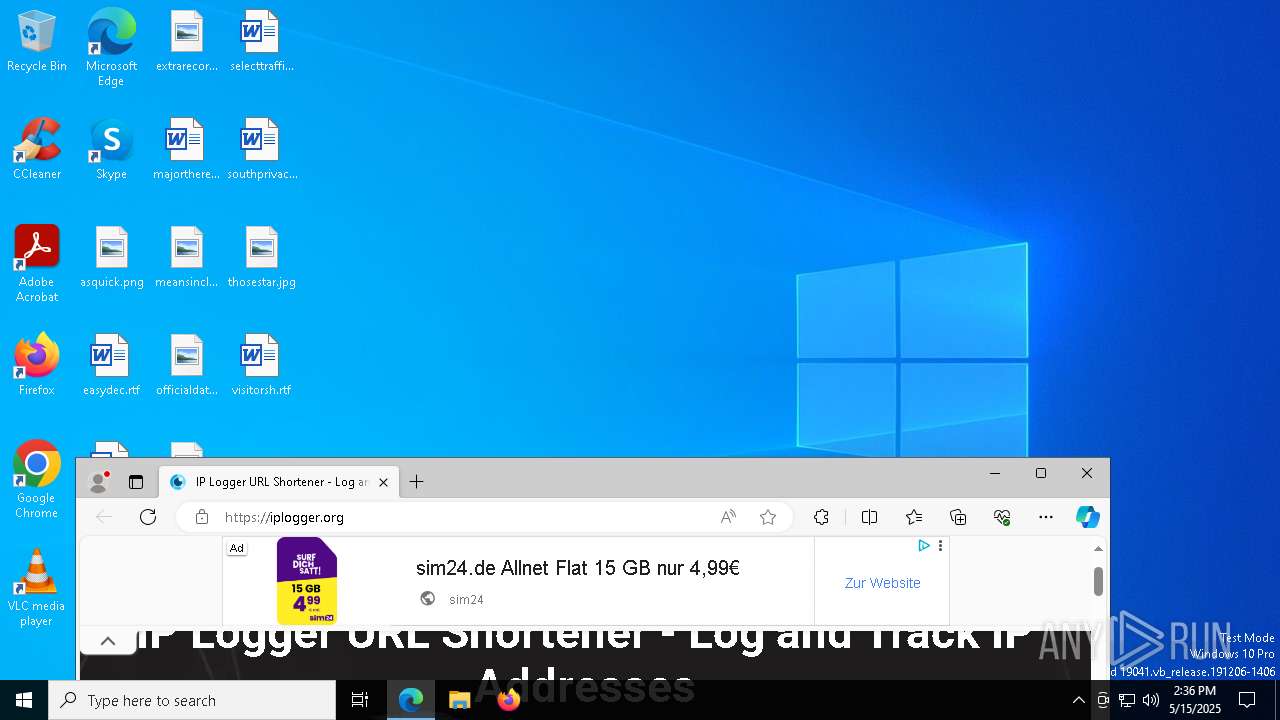The image size is (1280, 720).
Task: Maximize the Edge window
Action: point(1041,473)
